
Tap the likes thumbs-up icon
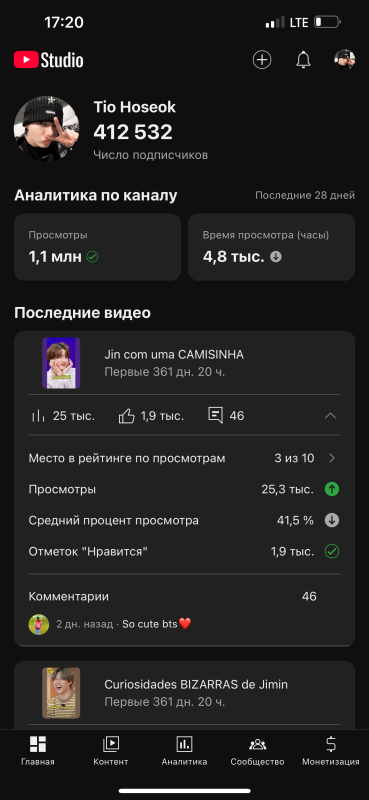(127, 416)
